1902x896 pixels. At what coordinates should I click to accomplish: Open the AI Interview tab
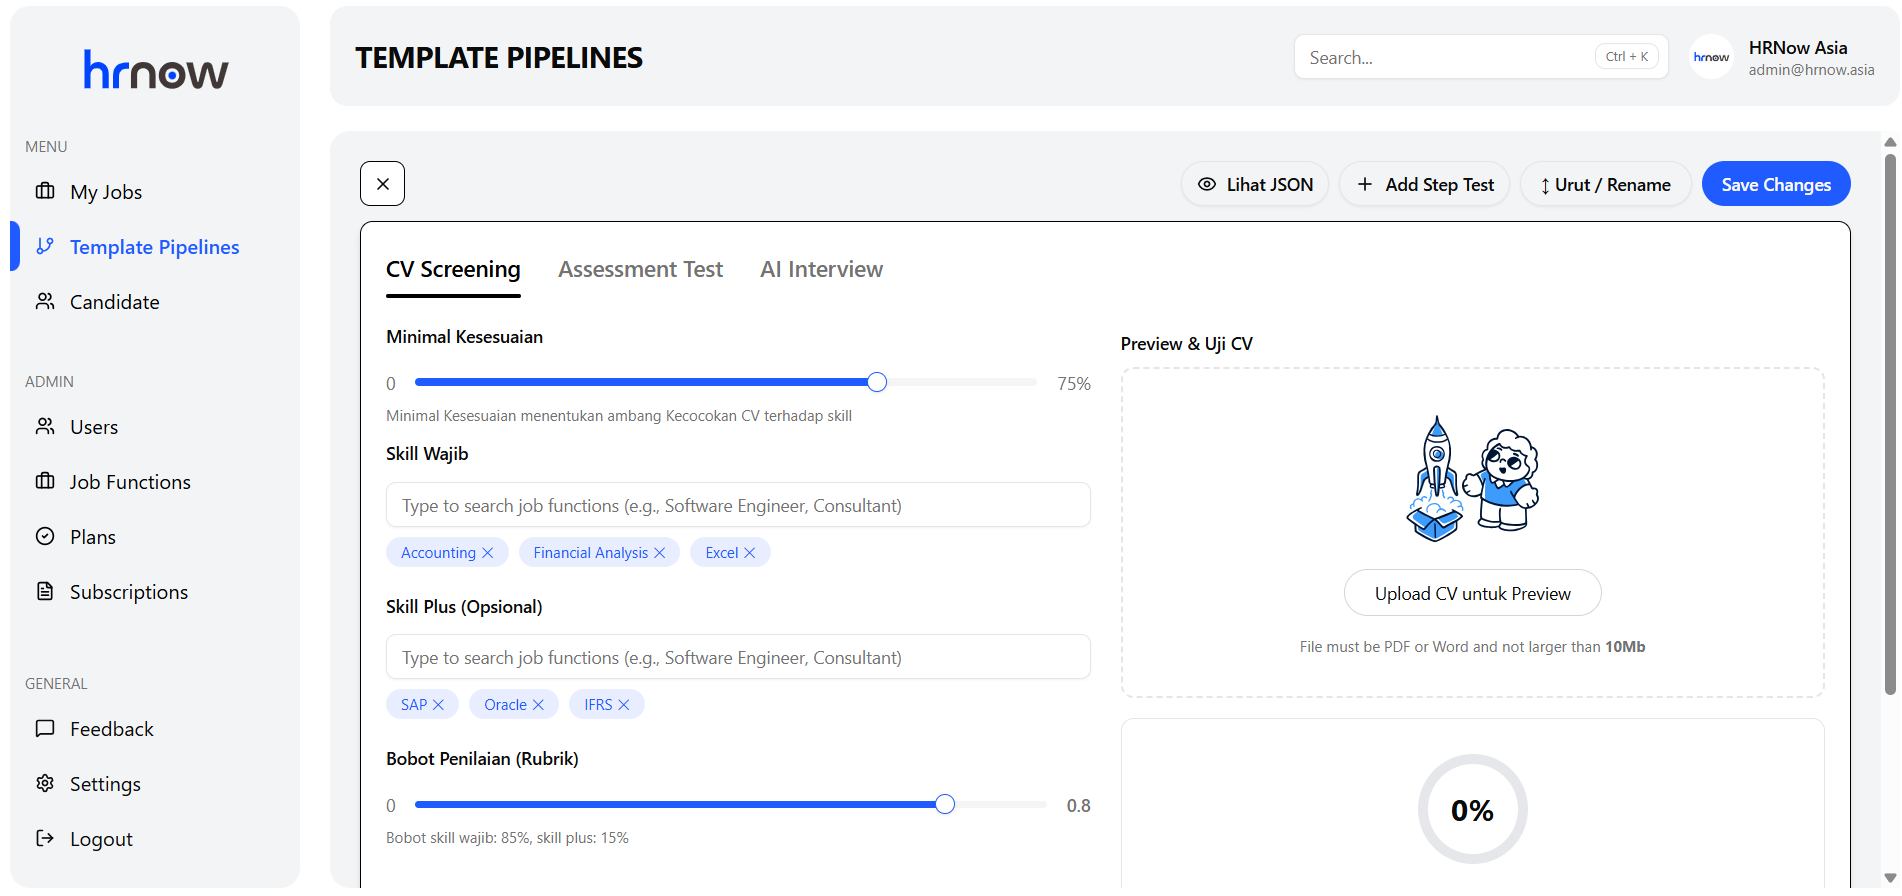[821, 270]
